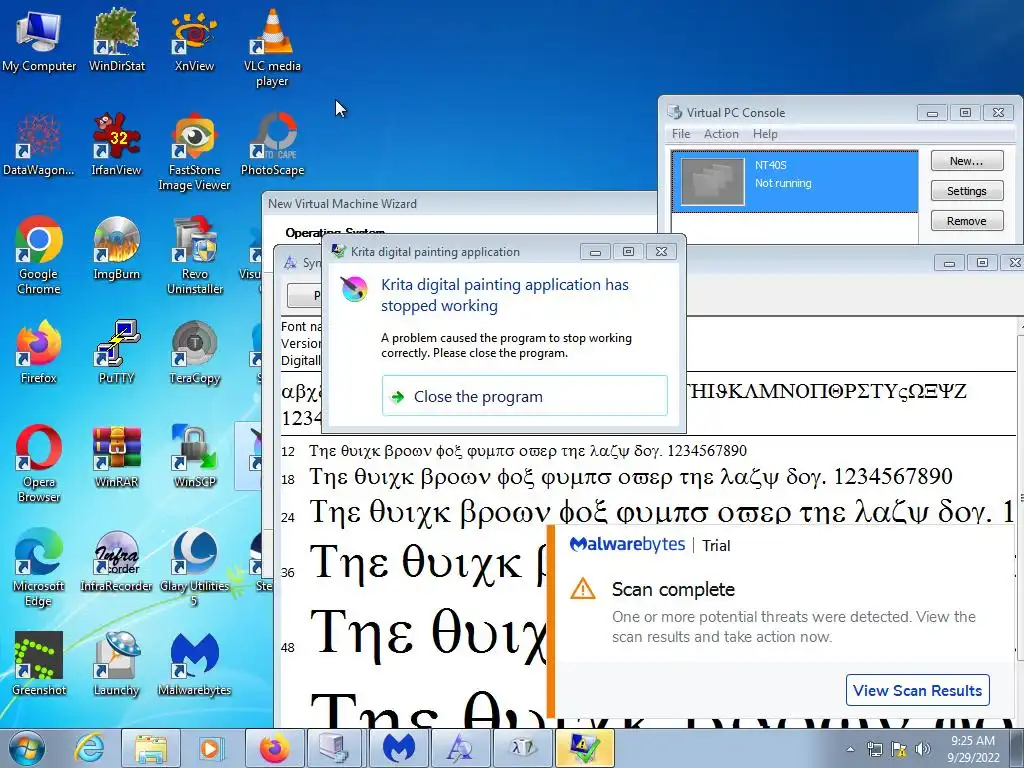The width and height of the screenshot is (1024, 768).
Task: Show hidden system tray icons
Action: [850, 749]
